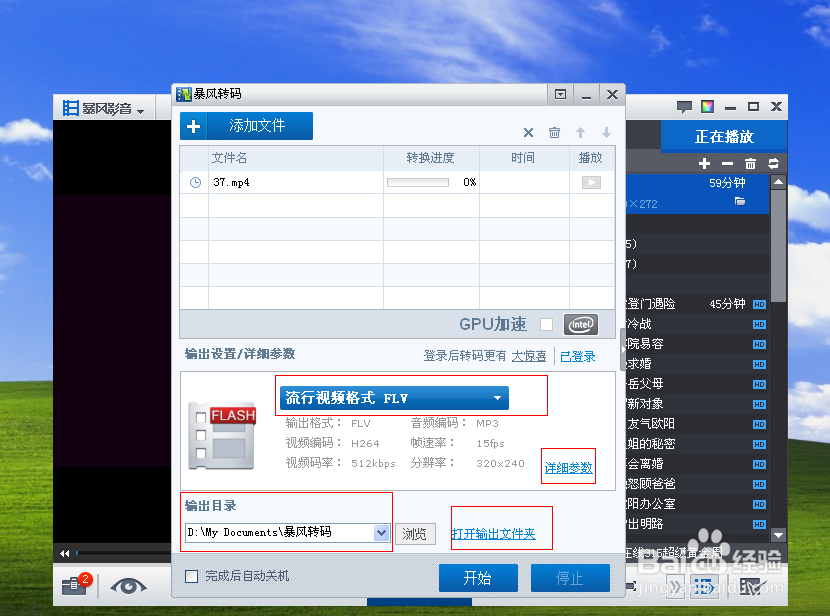Select the 怒顾爸爸 playlist item
The width and height of the screenshot is (830, 616).
[x=698, y=484]
